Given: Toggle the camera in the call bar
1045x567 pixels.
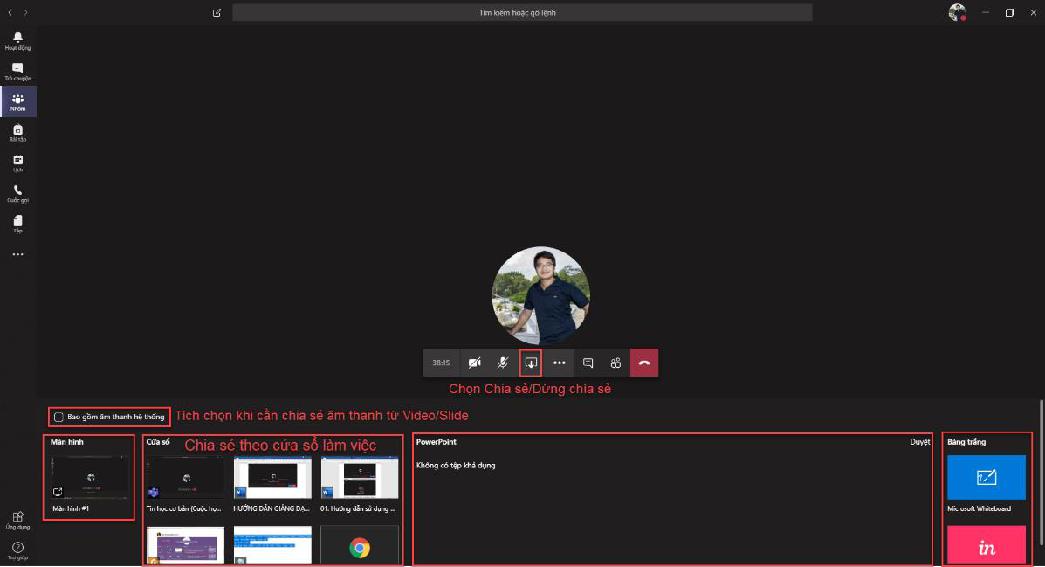Looking at the screenshot, I should coord(475,363).
